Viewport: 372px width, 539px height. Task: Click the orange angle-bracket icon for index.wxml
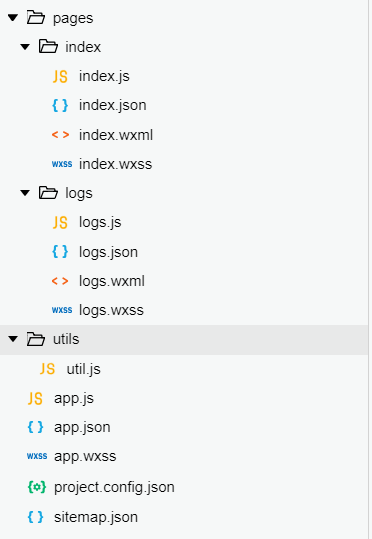[x=61, y=135]
